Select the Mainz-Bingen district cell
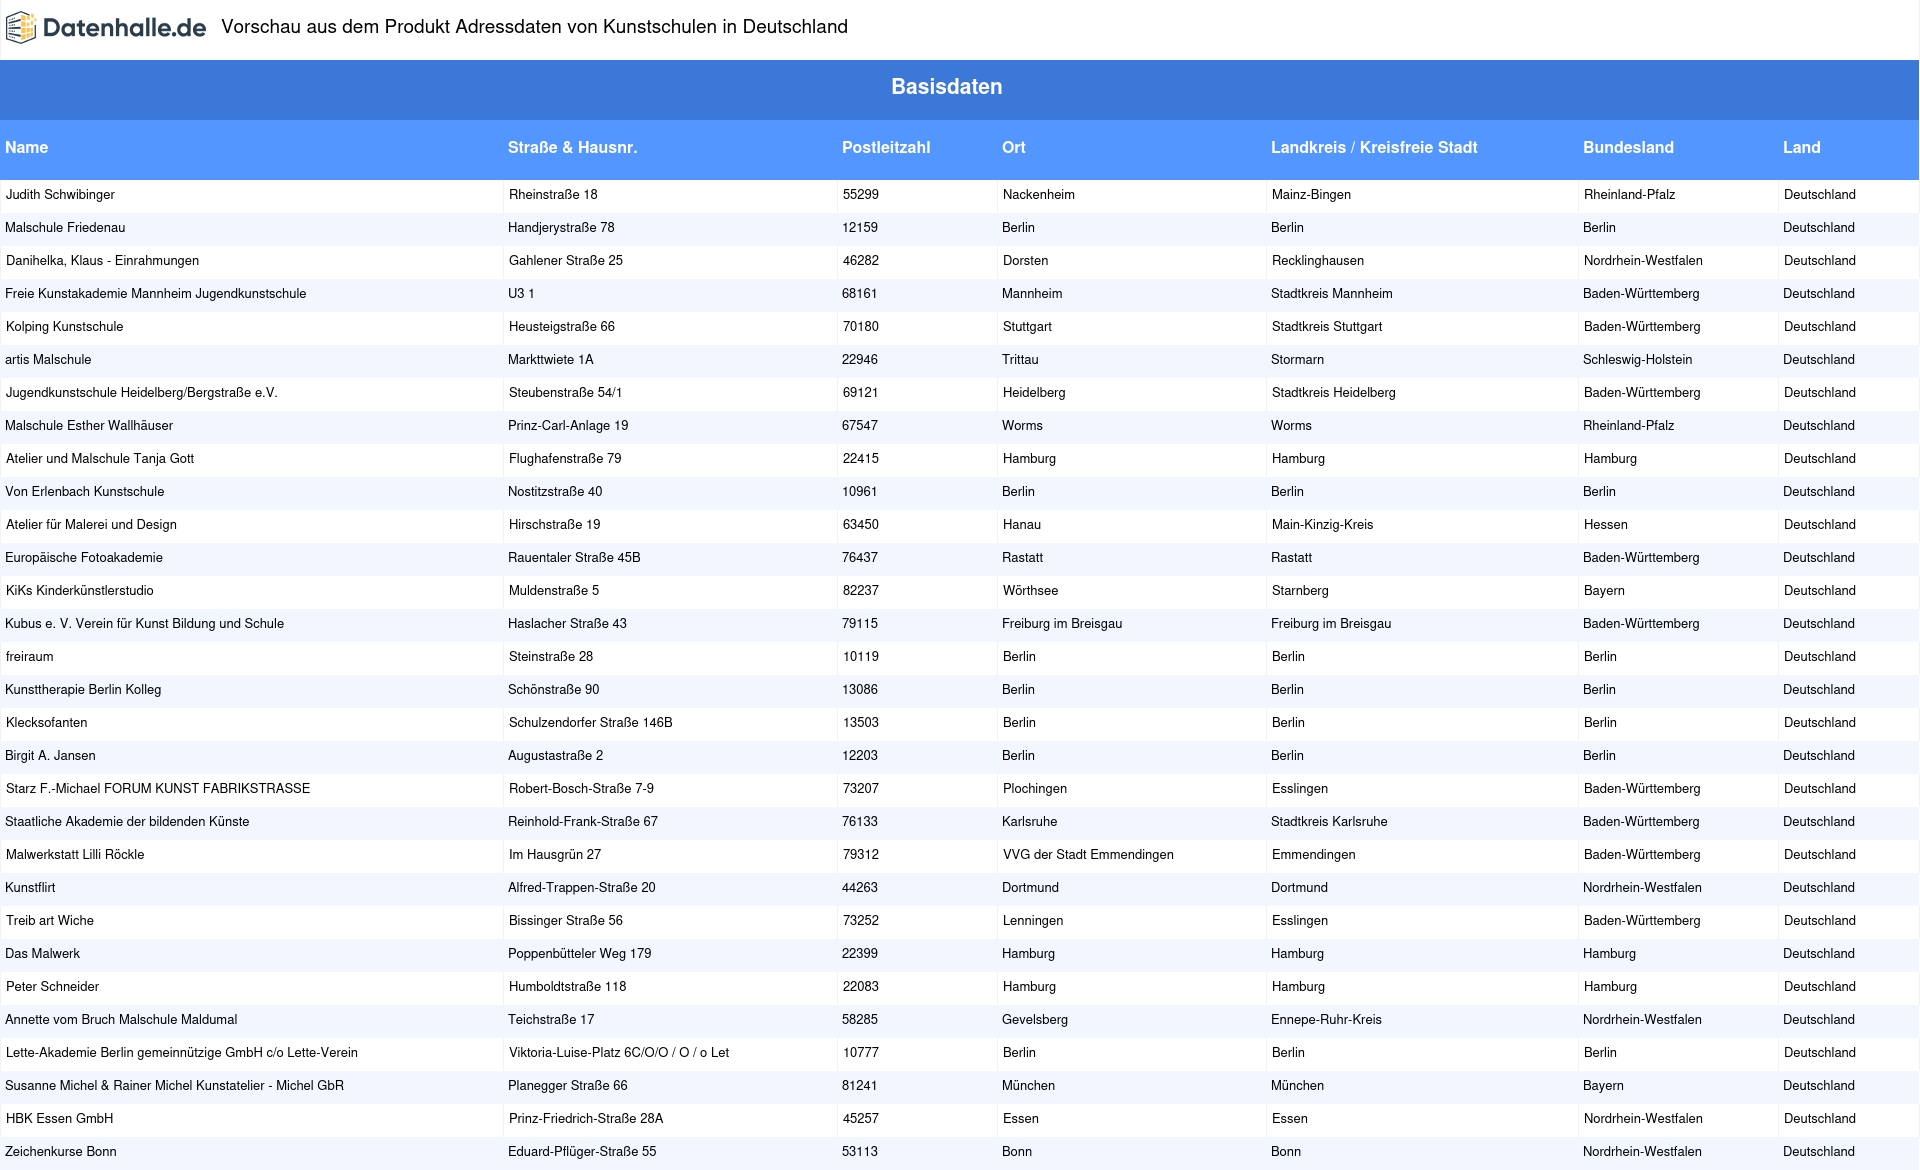The width and height of the screenshot is (1920, 1170). coord(1311,195)
